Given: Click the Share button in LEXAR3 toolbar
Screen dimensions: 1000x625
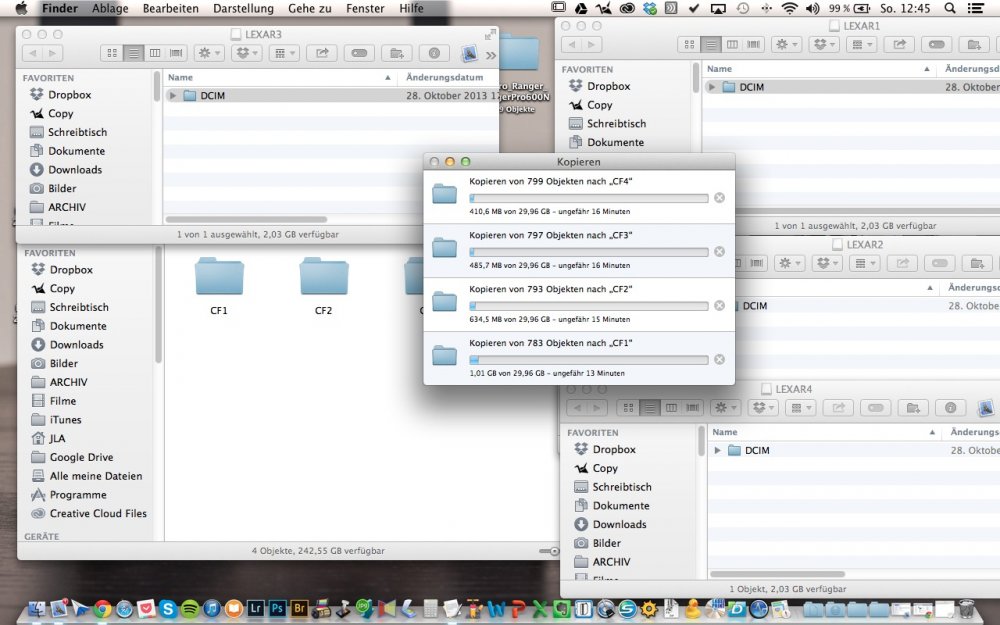Looking at the screenshot, I should 321,53.
